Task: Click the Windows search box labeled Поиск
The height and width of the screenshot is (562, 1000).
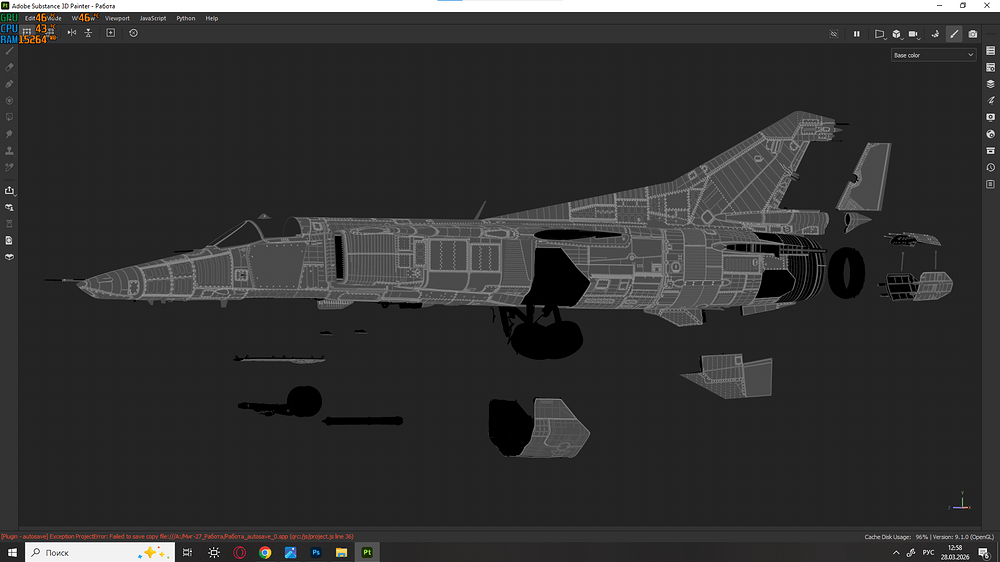Action: [100, 552]
